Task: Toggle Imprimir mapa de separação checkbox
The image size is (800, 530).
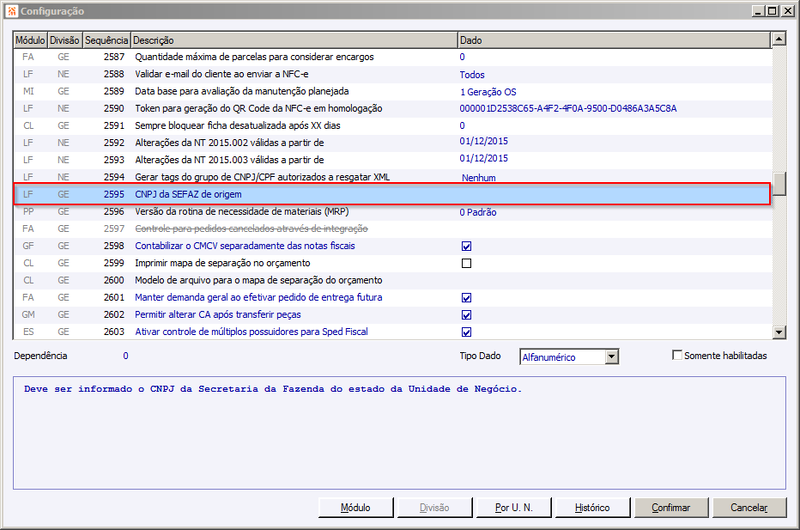Action: point(466,263)
